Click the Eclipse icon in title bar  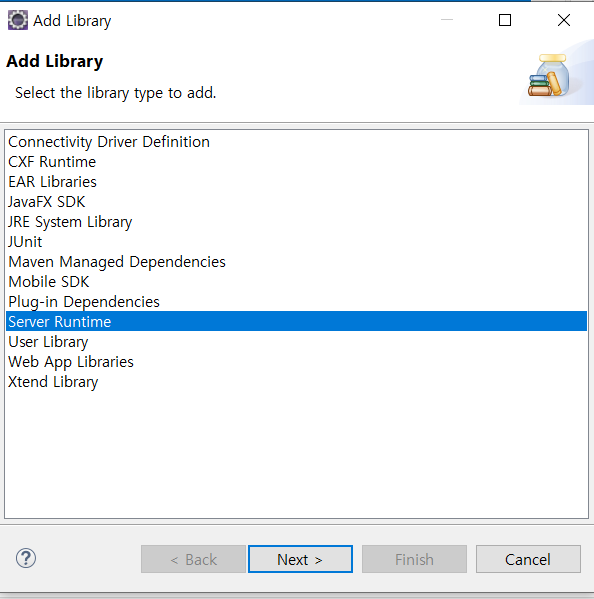pos(18,20)
